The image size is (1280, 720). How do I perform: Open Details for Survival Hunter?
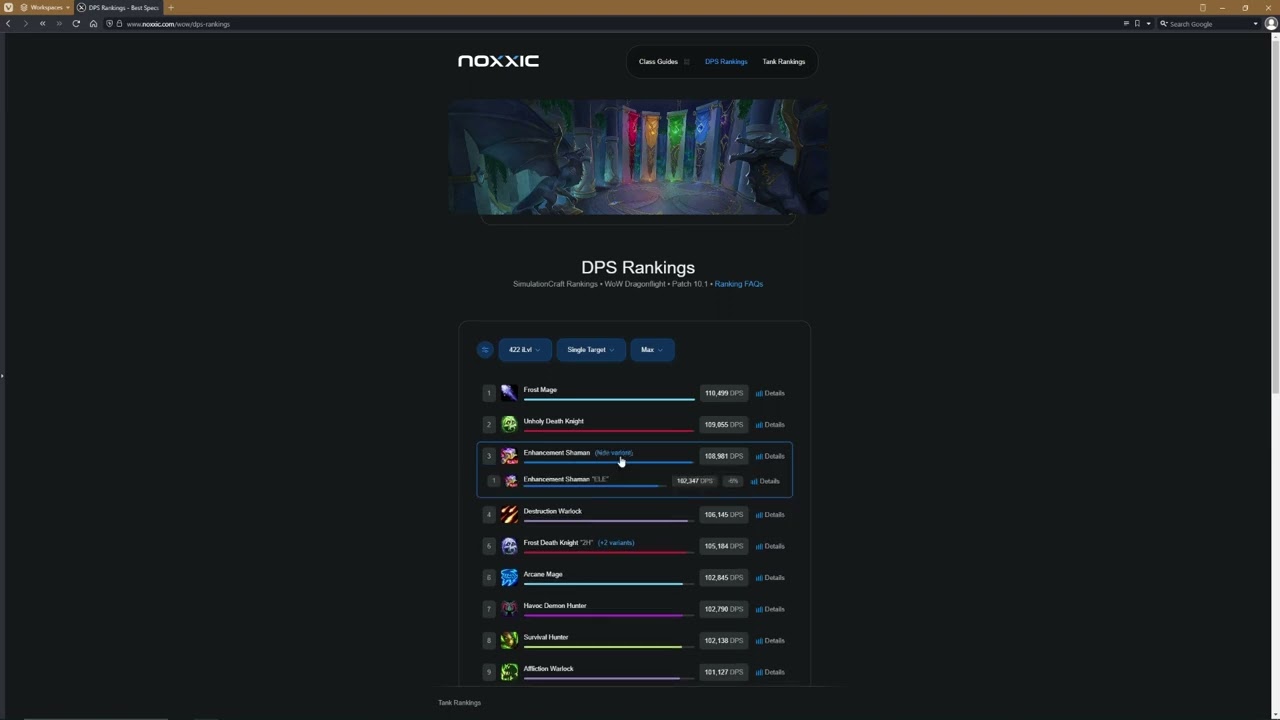point(770,640)
